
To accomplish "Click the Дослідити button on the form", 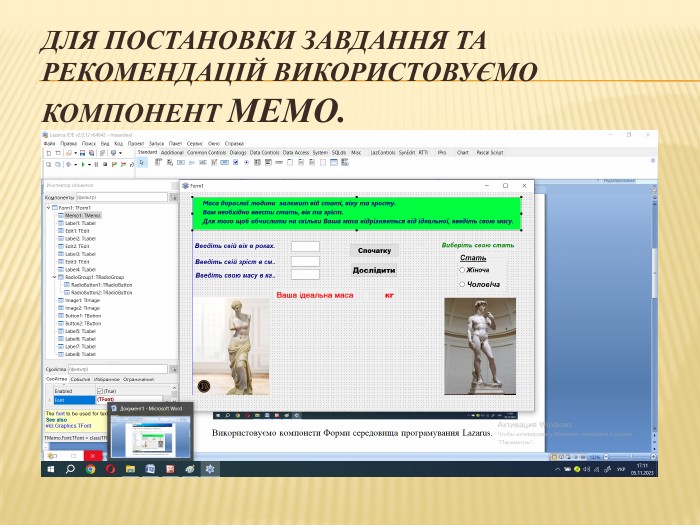I will click(374, 270).
